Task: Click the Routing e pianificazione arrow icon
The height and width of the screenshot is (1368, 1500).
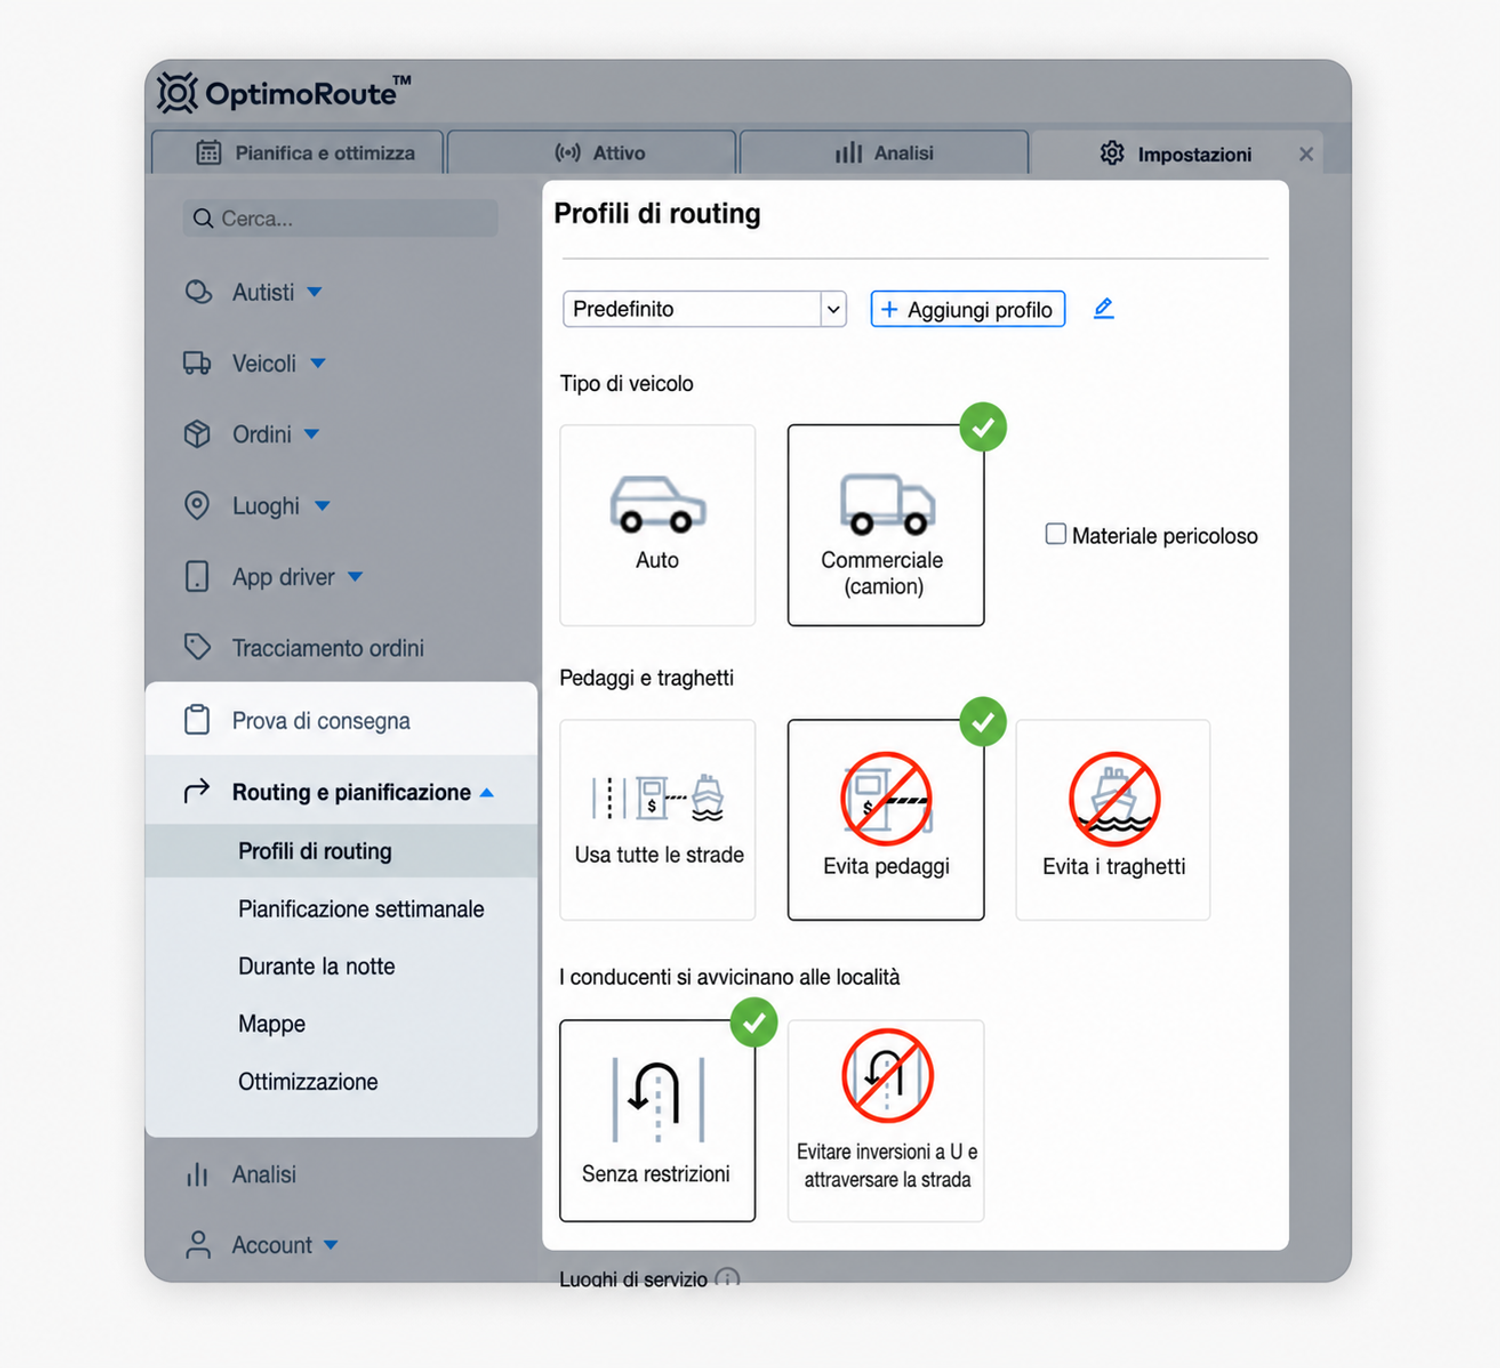Action: pos(197,791)
